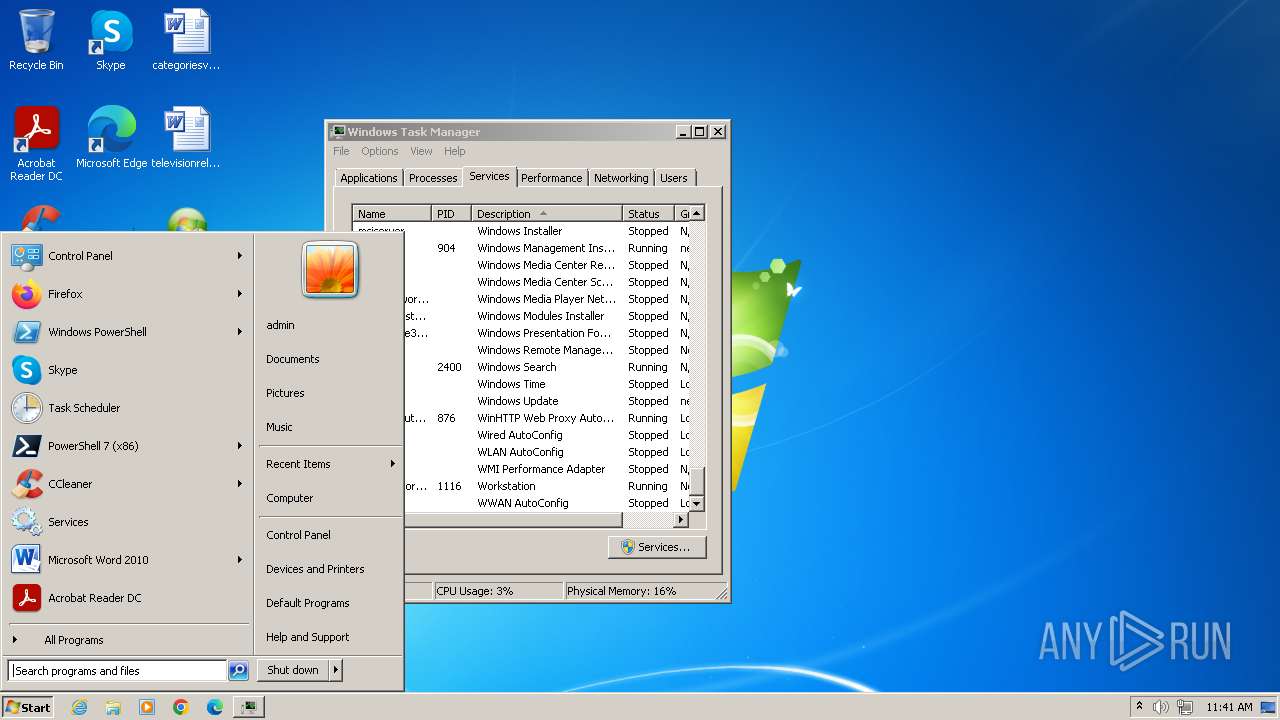This screenshot has height=720, width=1280.
Task: Launch Microsoft Word 2010 from Start menu
Action: (x=128, y=560)
